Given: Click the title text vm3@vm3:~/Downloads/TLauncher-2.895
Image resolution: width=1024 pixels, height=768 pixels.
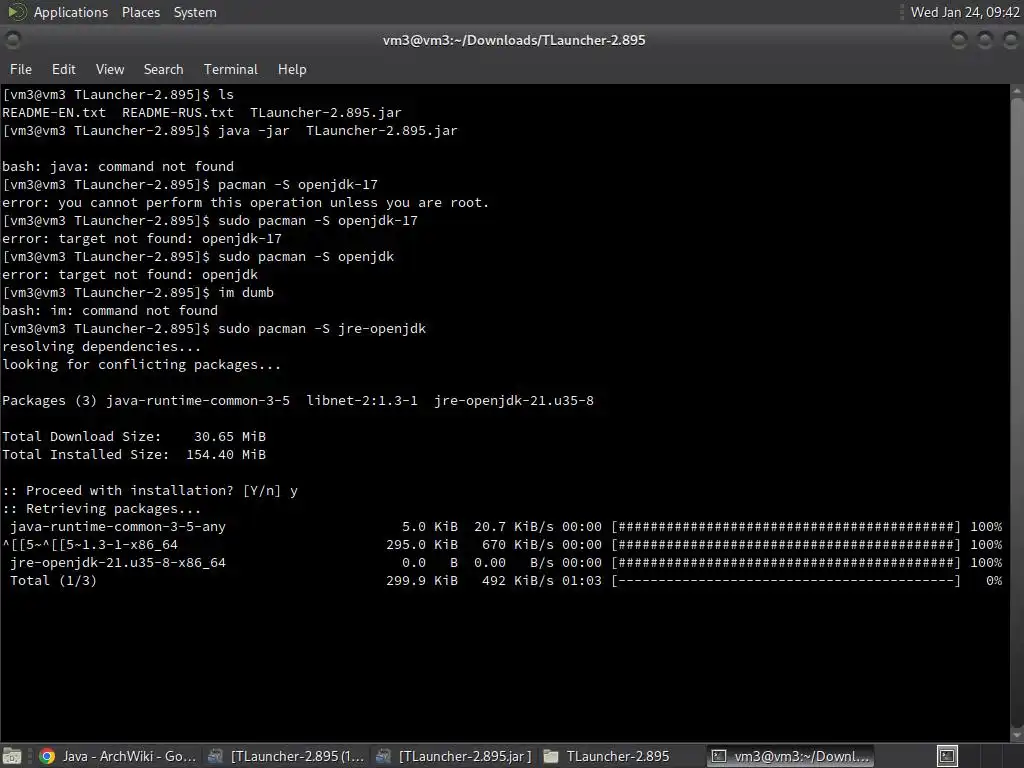Looking at the screenshot, I should [x=514, y=40].
